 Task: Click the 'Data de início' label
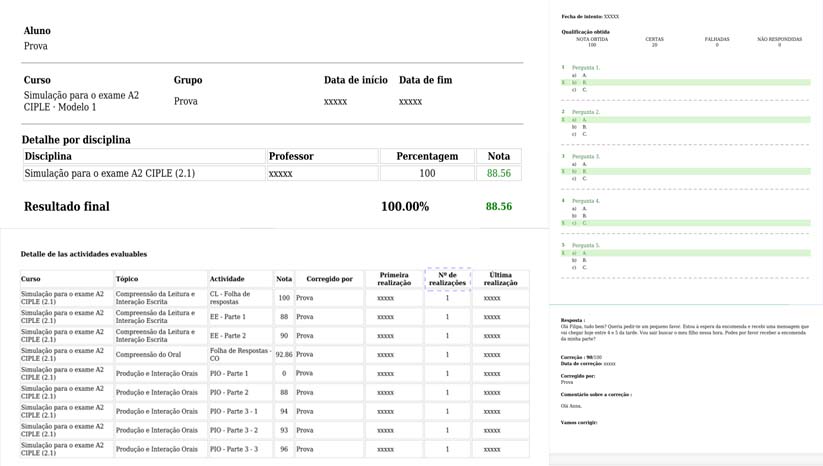pyautogui.click(x=356, y=80)
